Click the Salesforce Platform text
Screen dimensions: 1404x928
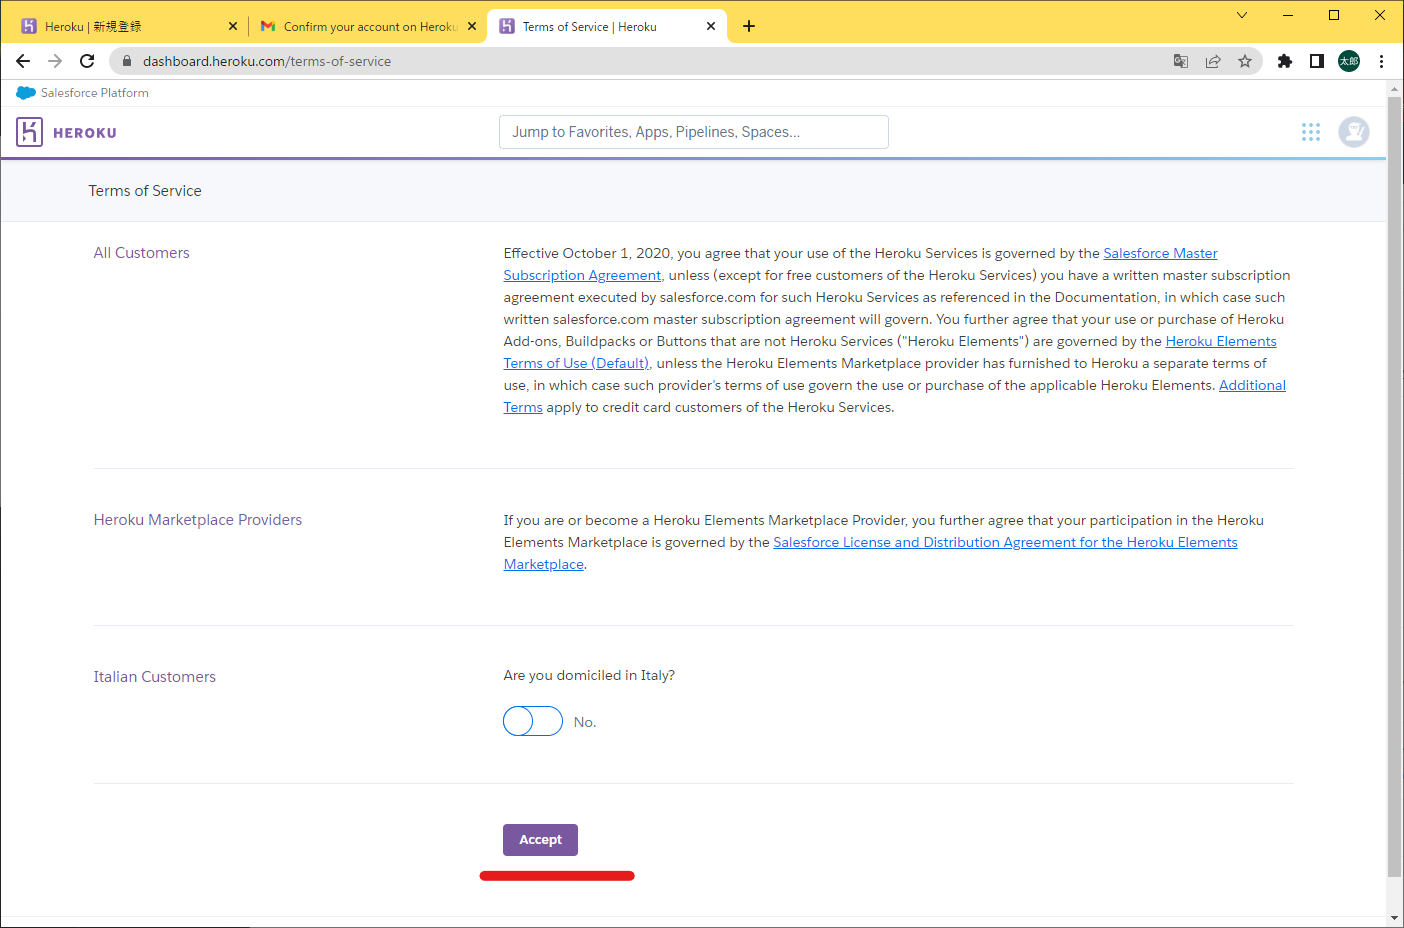pyautogui.click(x=95, y=93)
